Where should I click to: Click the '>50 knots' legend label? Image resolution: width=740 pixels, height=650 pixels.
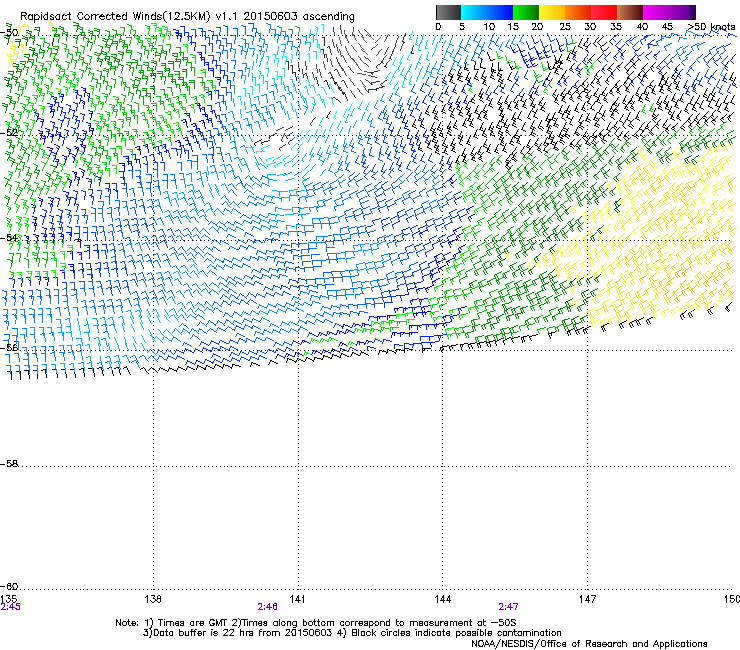(x=711, y=26)
